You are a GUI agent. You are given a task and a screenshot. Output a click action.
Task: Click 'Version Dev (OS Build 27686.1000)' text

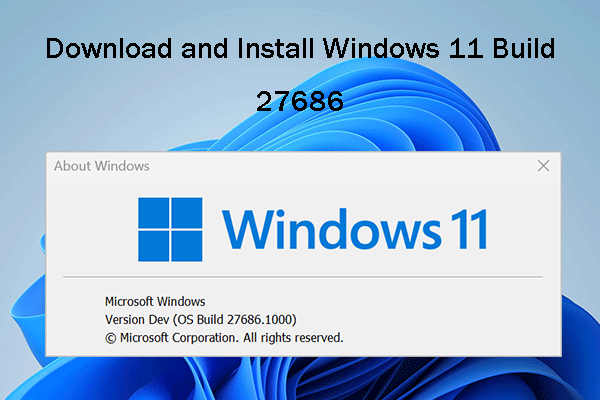(x=201, y=319)
